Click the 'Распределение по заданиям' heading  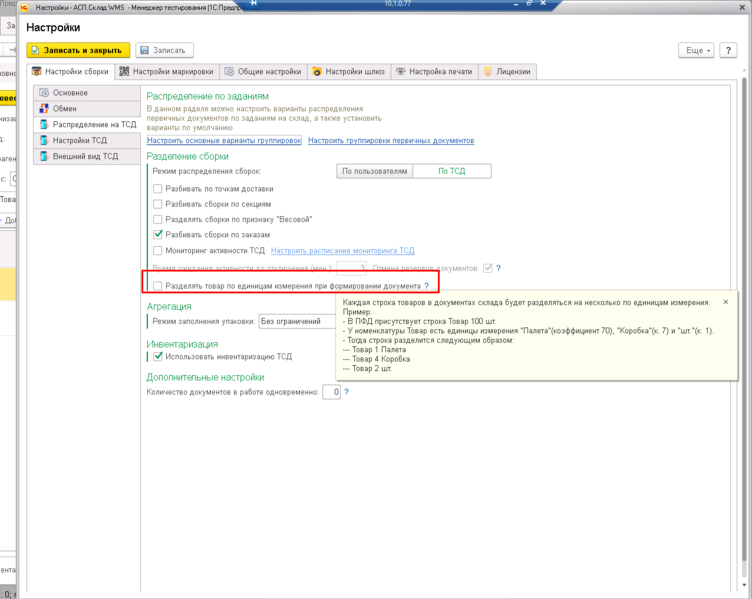tap(208, 96)
